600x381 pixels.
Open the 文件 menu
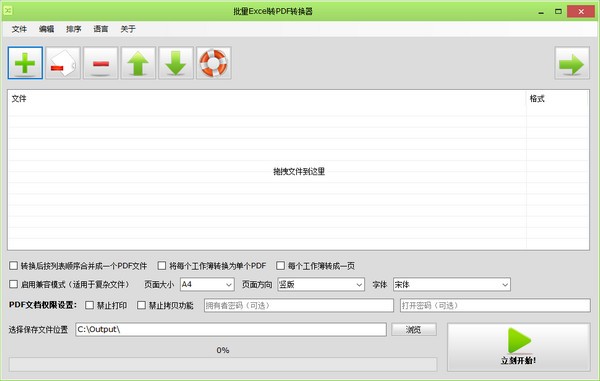click(19, 29)
